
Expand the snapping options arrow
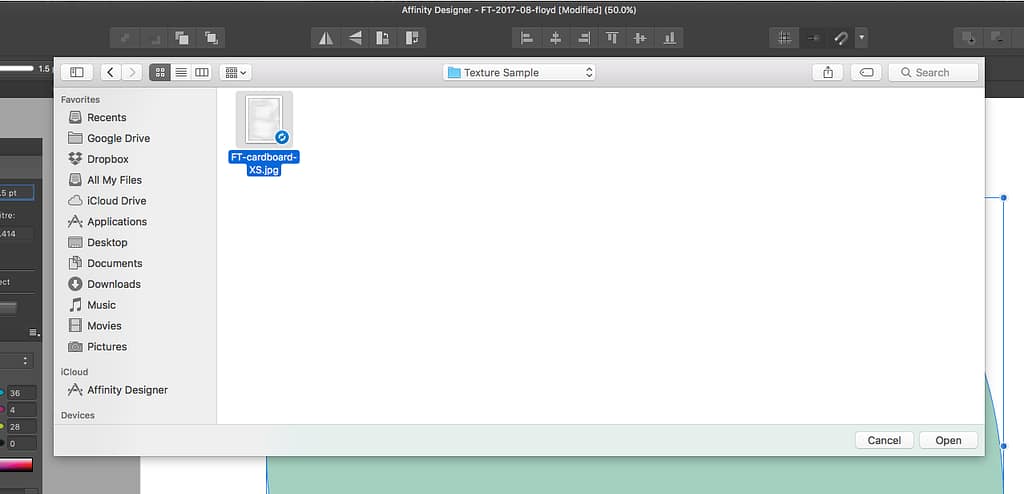coord(862,38)
